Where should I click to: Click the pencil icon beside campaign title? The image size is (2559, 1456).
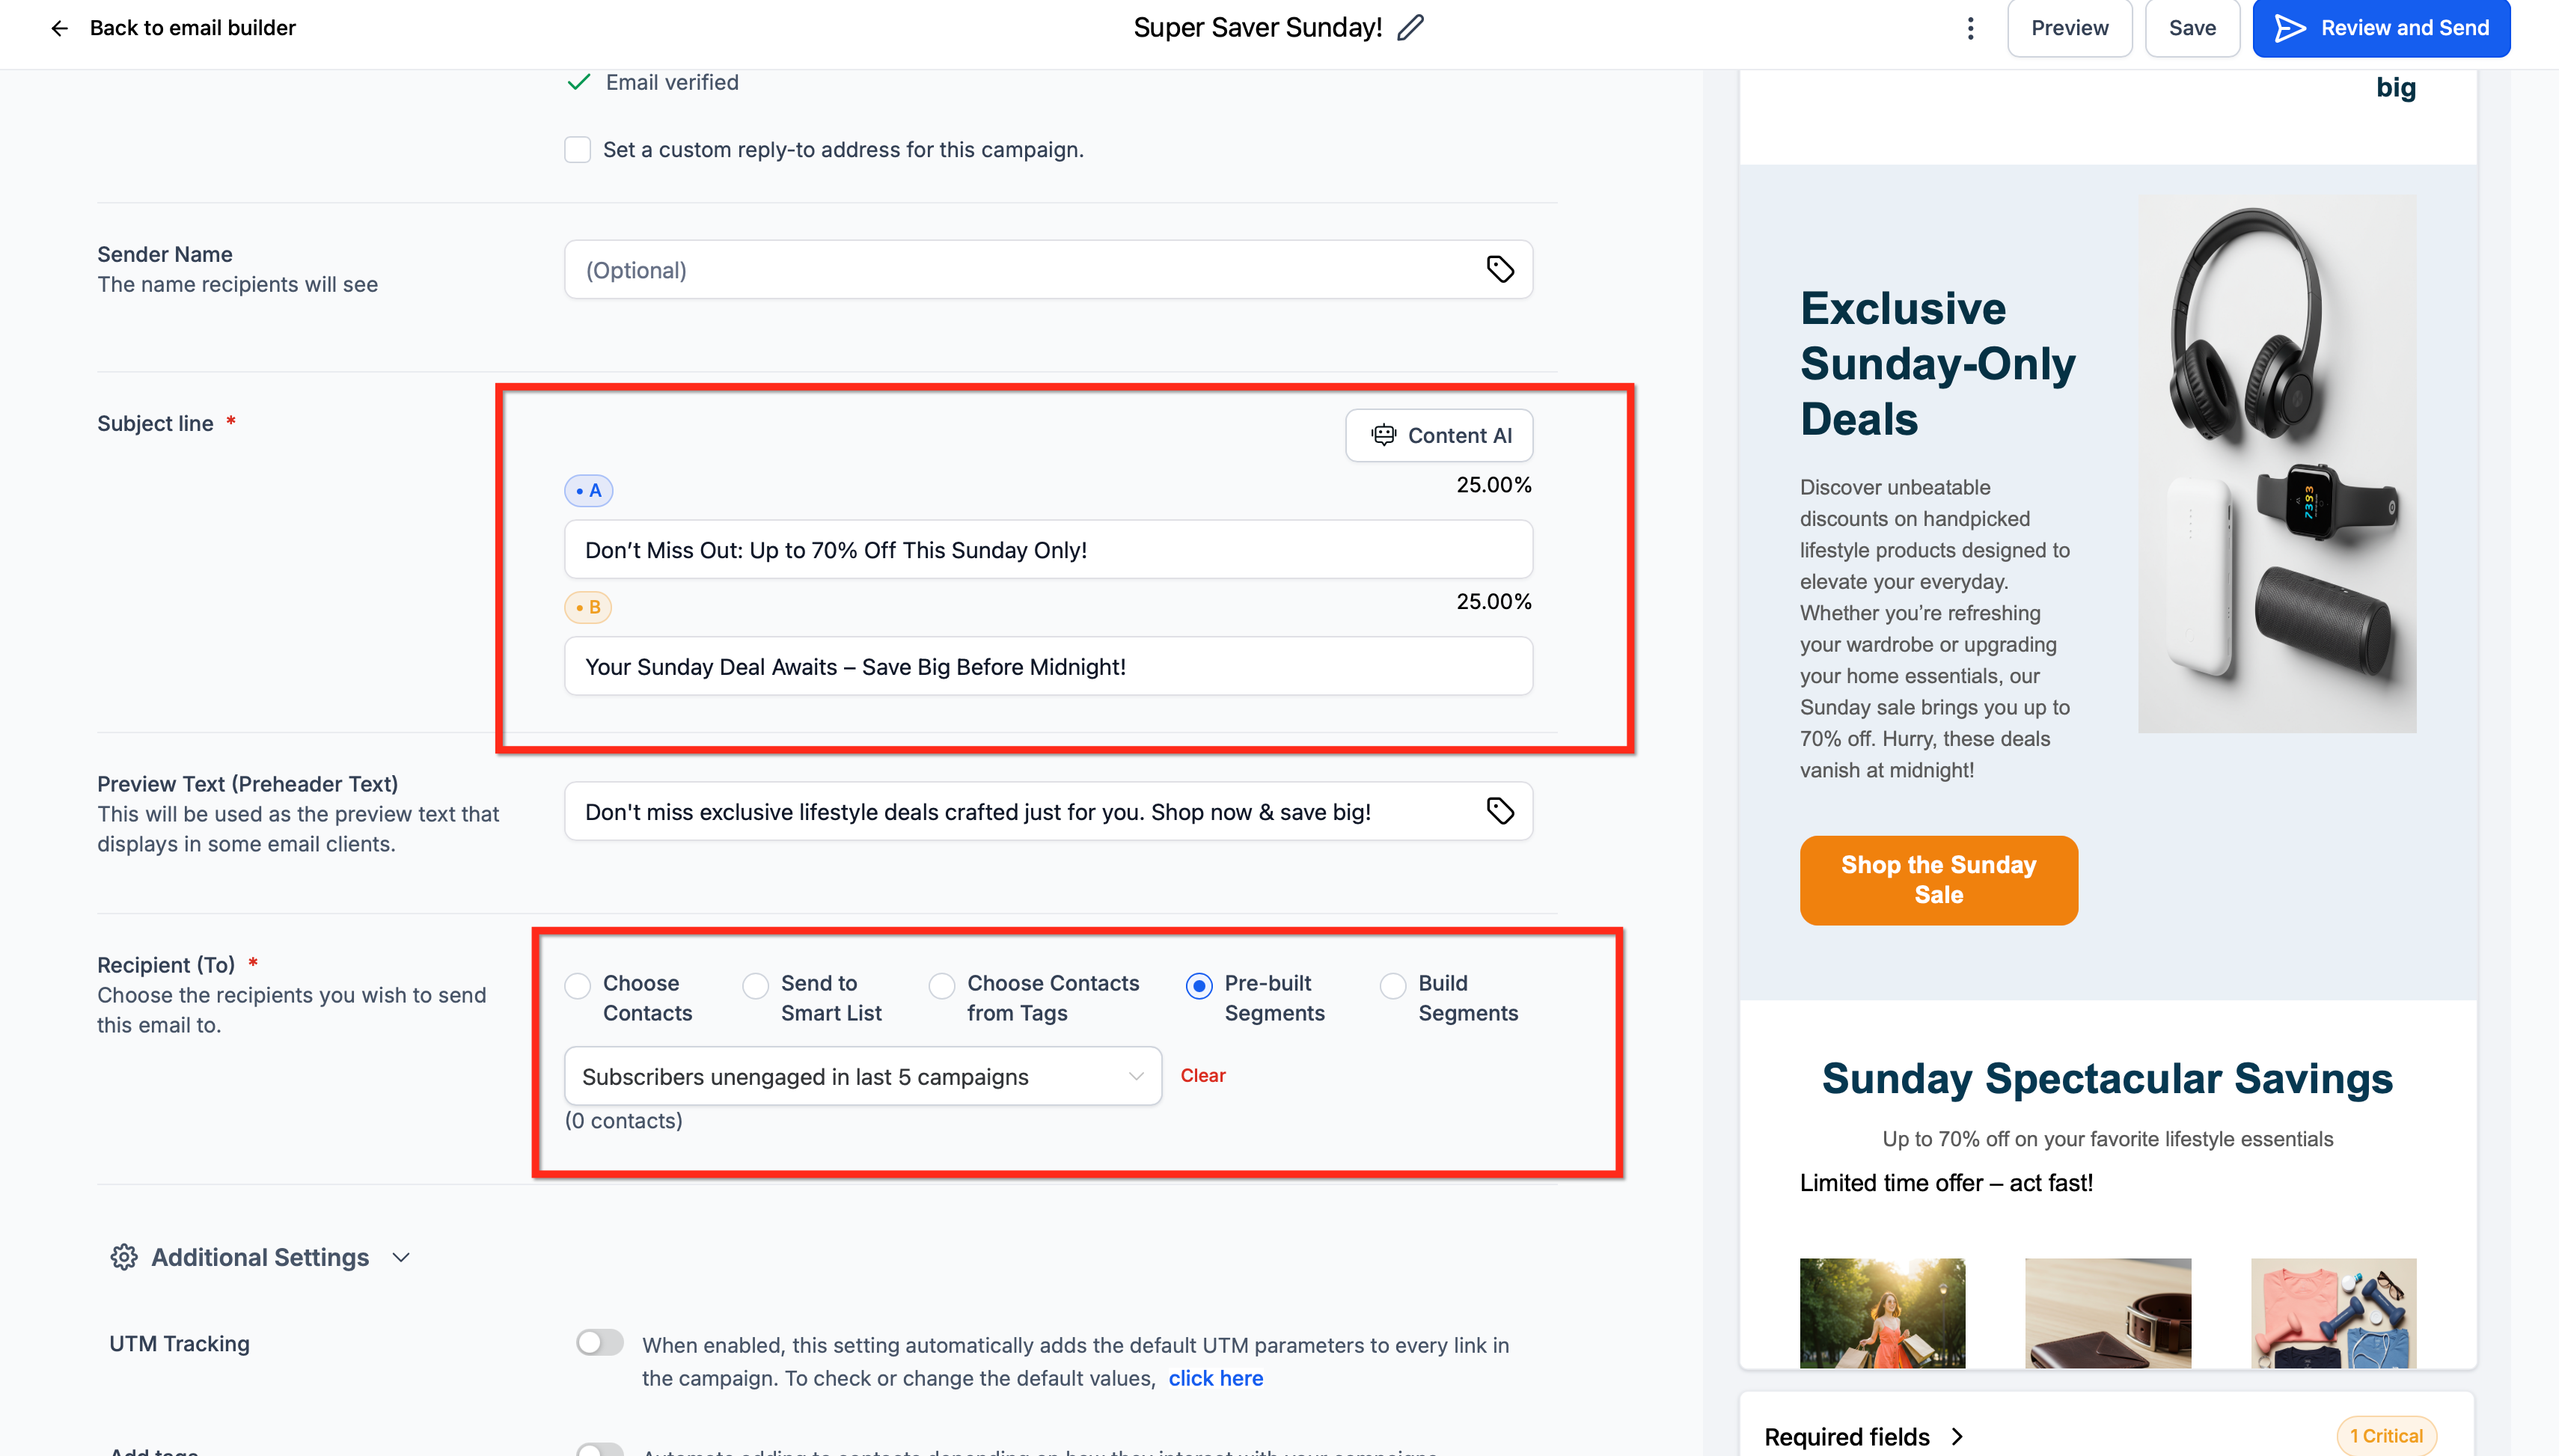[x=1410, y=28]
